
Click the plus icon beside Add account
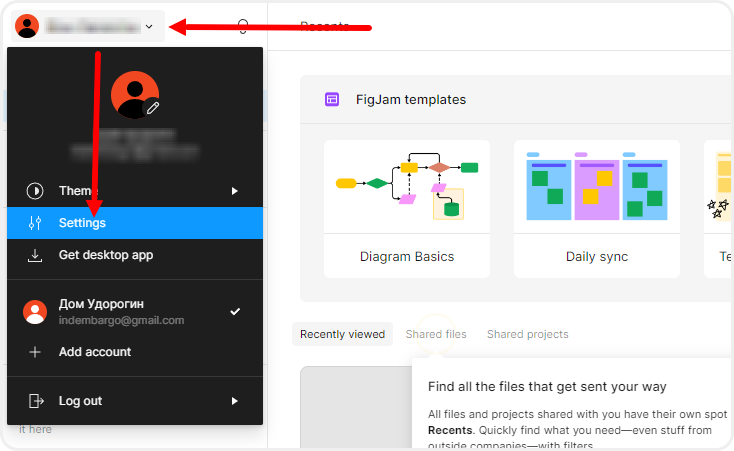35,352
